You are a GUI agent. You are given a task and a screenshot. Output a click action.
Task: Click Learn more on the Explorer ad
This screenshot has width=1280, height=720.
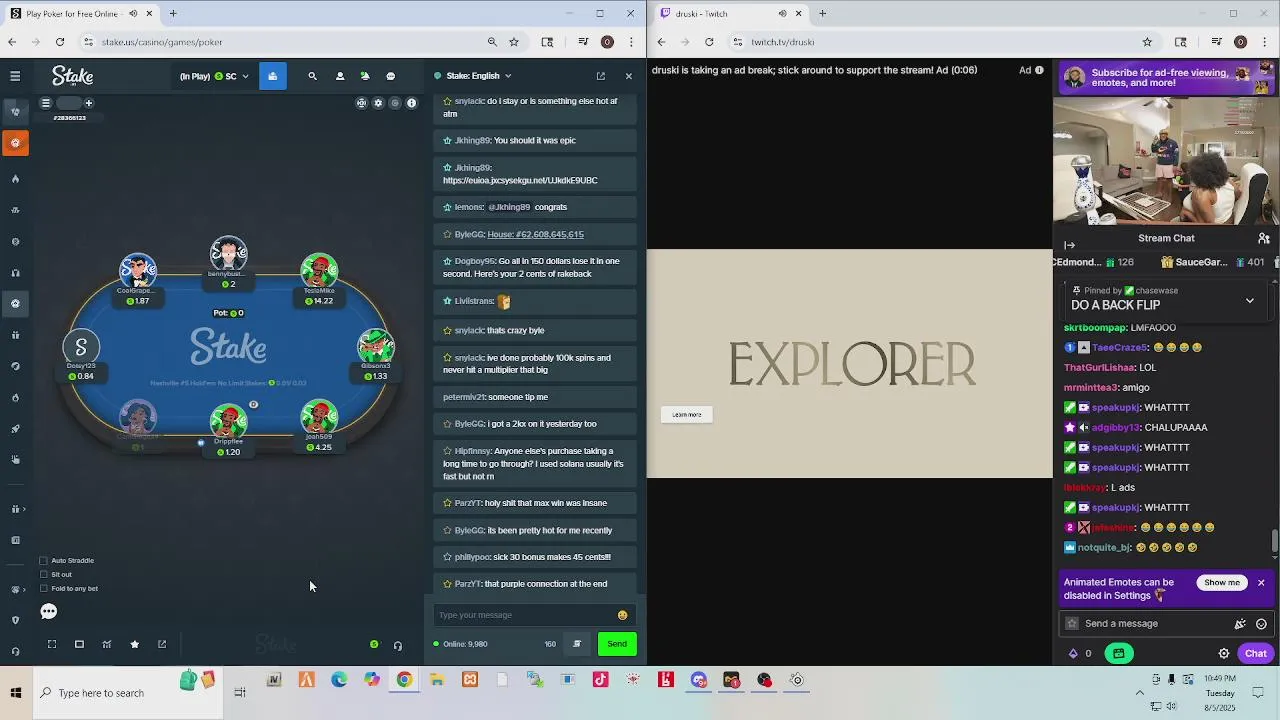pos(687,414)
